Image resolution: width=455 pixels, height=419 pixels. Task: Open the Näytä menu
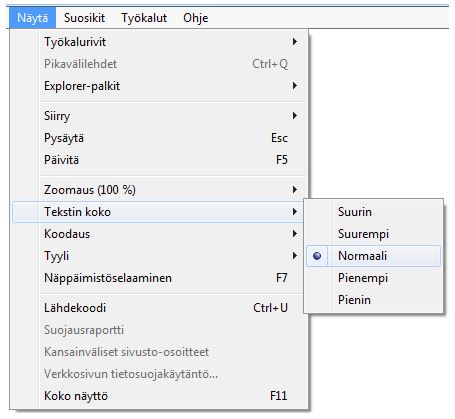coord(32,18)
